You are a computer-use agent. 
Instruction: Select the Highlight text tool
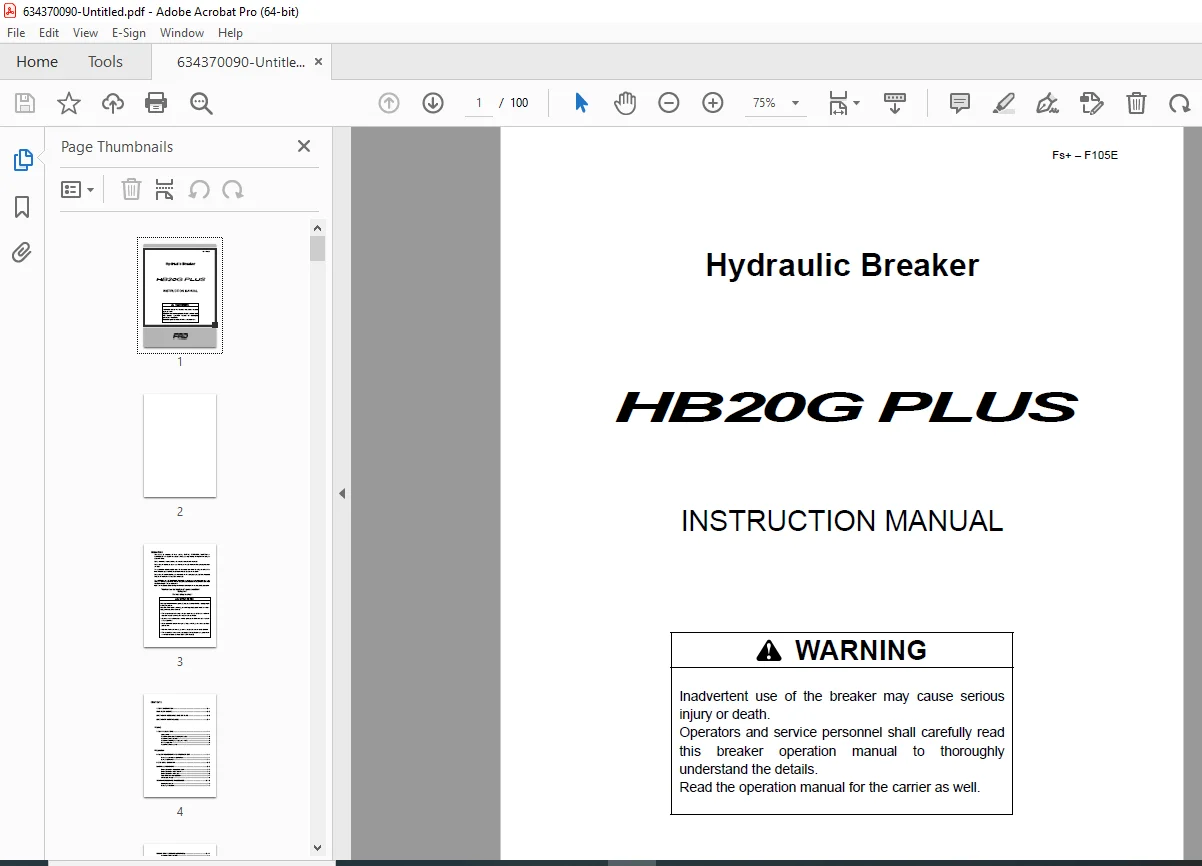coord(1004,103)
